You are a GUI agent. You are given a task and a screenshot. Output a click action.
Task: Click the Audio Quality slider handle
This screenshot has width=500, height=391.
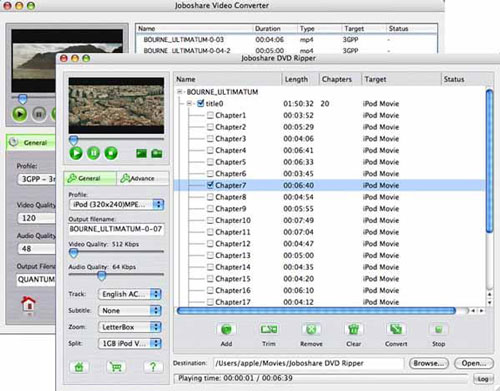tap(102, 275)
